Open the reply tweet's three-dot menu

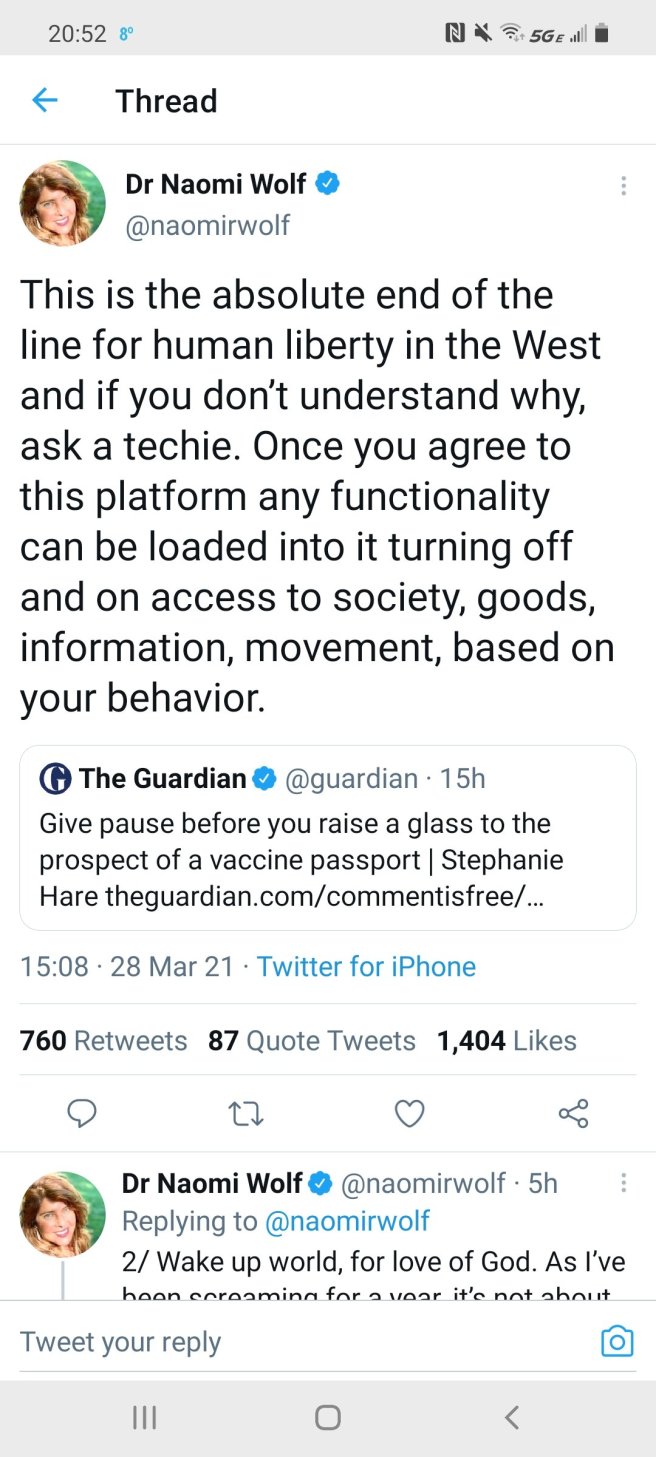(623, 1183)
